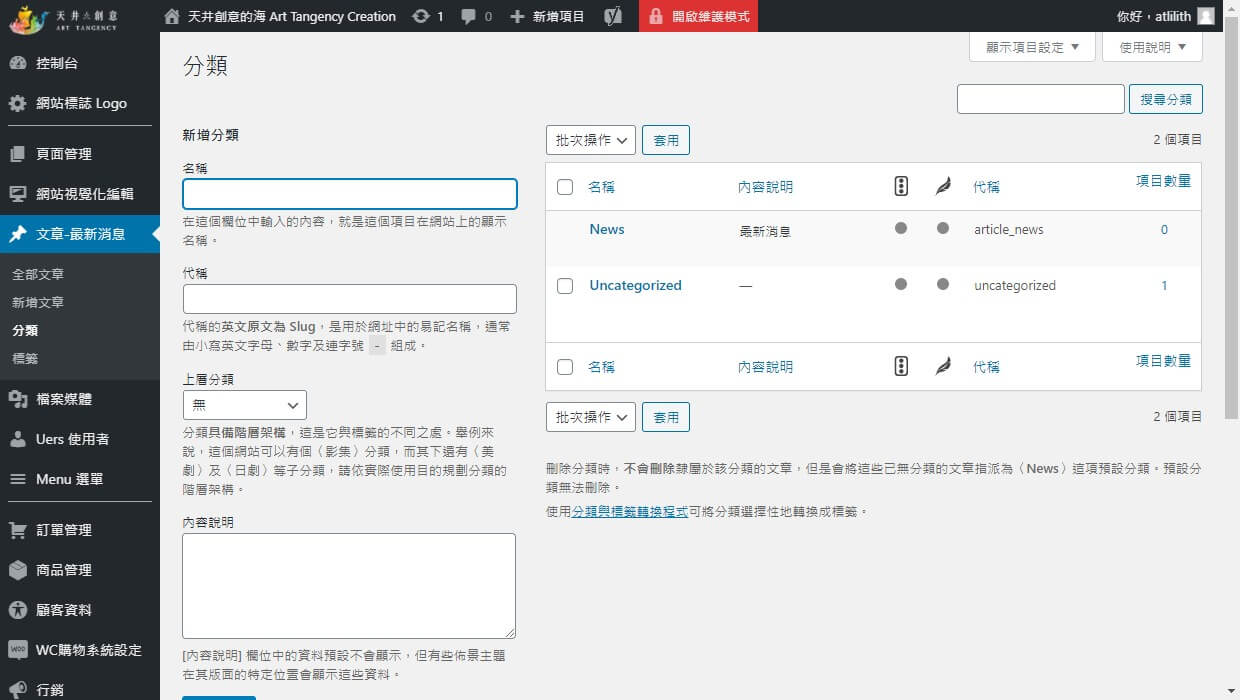Click the home icon in the admin bar
Image resolution: width=1240 pixels, height=700 pixels.
[172, 17]
